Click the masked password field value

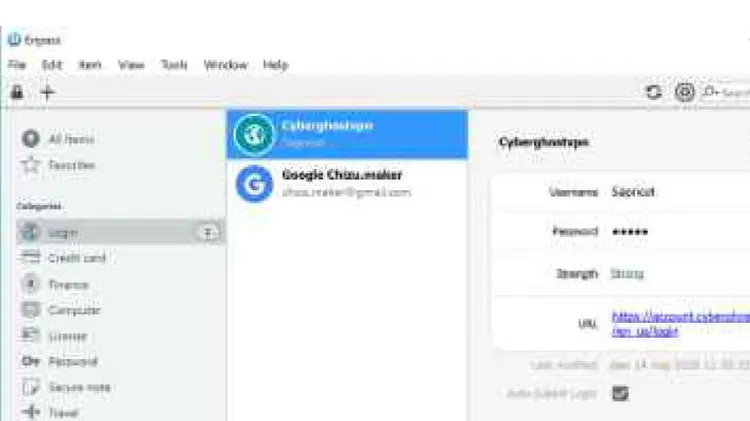click(630, 232)
